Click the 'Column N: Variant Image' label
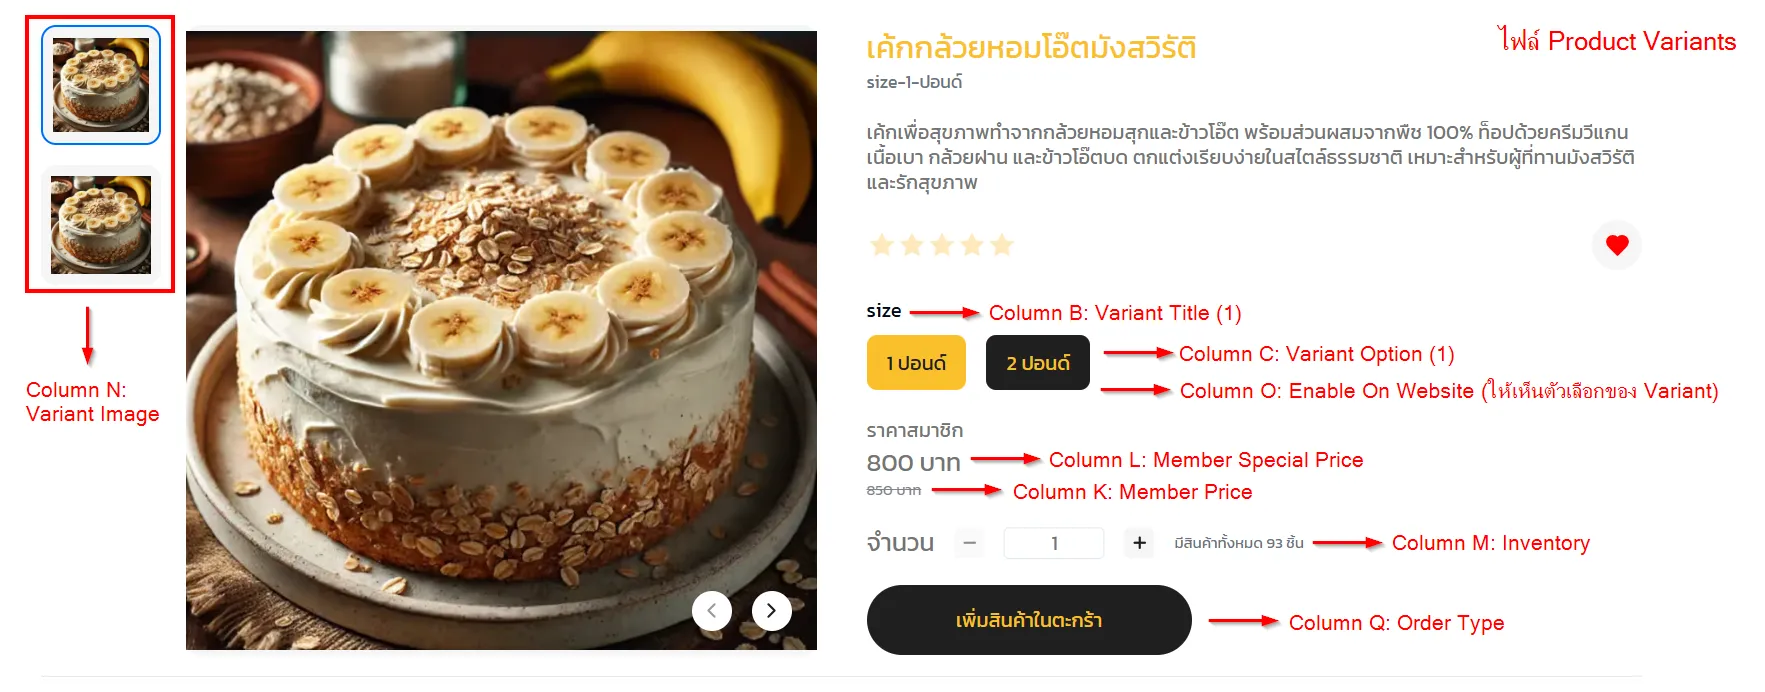Viewport: 1765px width, 692px height. click(92, 402)
